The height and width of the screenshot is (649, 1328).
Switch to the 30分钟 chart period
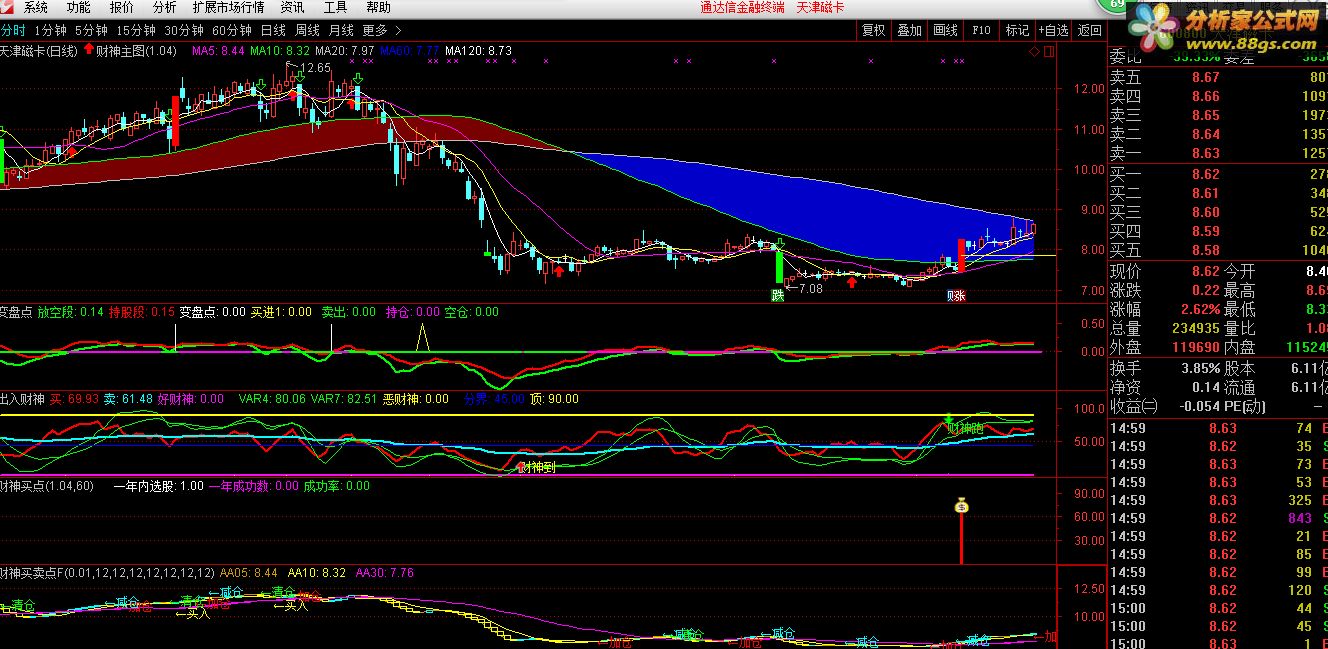coord(184,30)
